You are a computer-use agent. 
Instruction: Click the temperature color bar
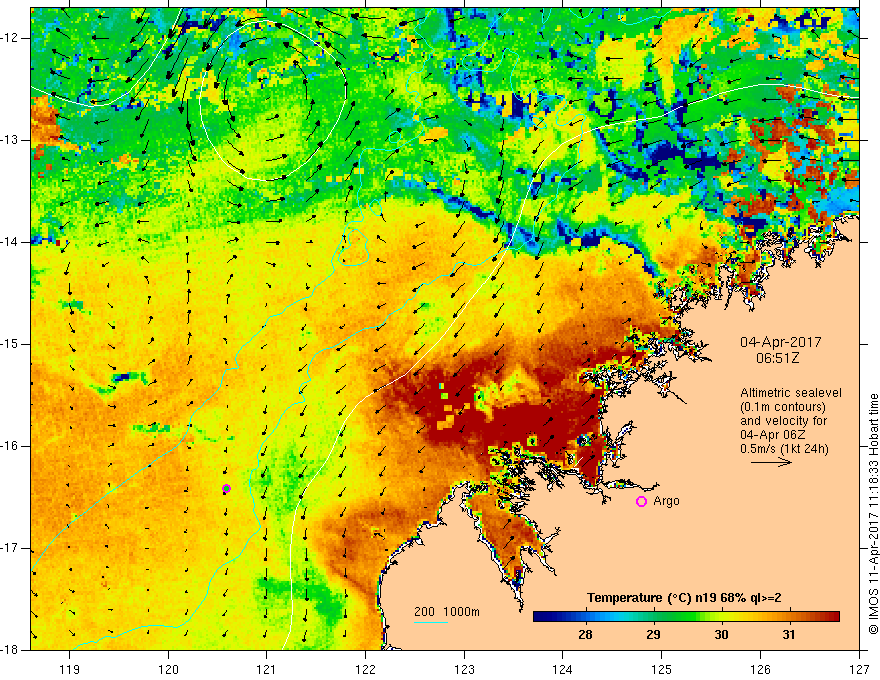686,617
